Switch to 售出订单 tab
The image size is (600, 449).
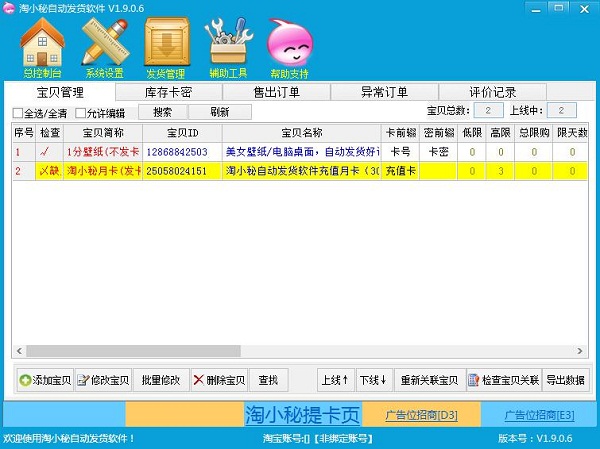tap(276, 92)
